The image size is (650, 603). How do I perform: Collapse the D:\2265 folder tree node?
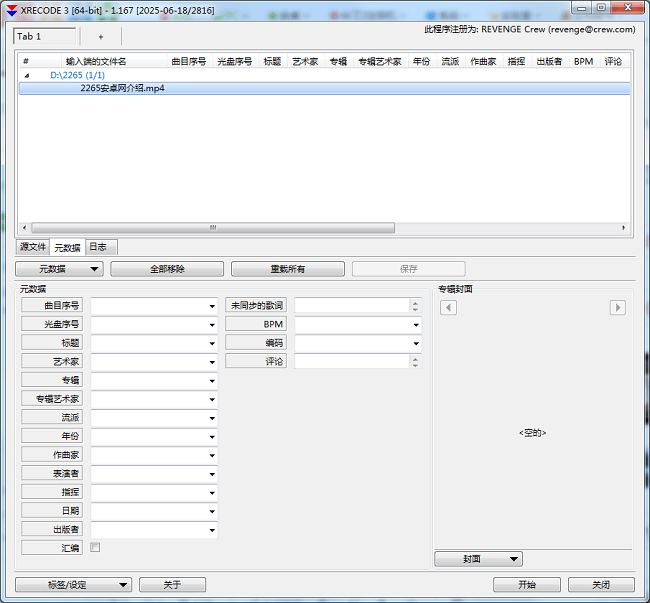26,75
